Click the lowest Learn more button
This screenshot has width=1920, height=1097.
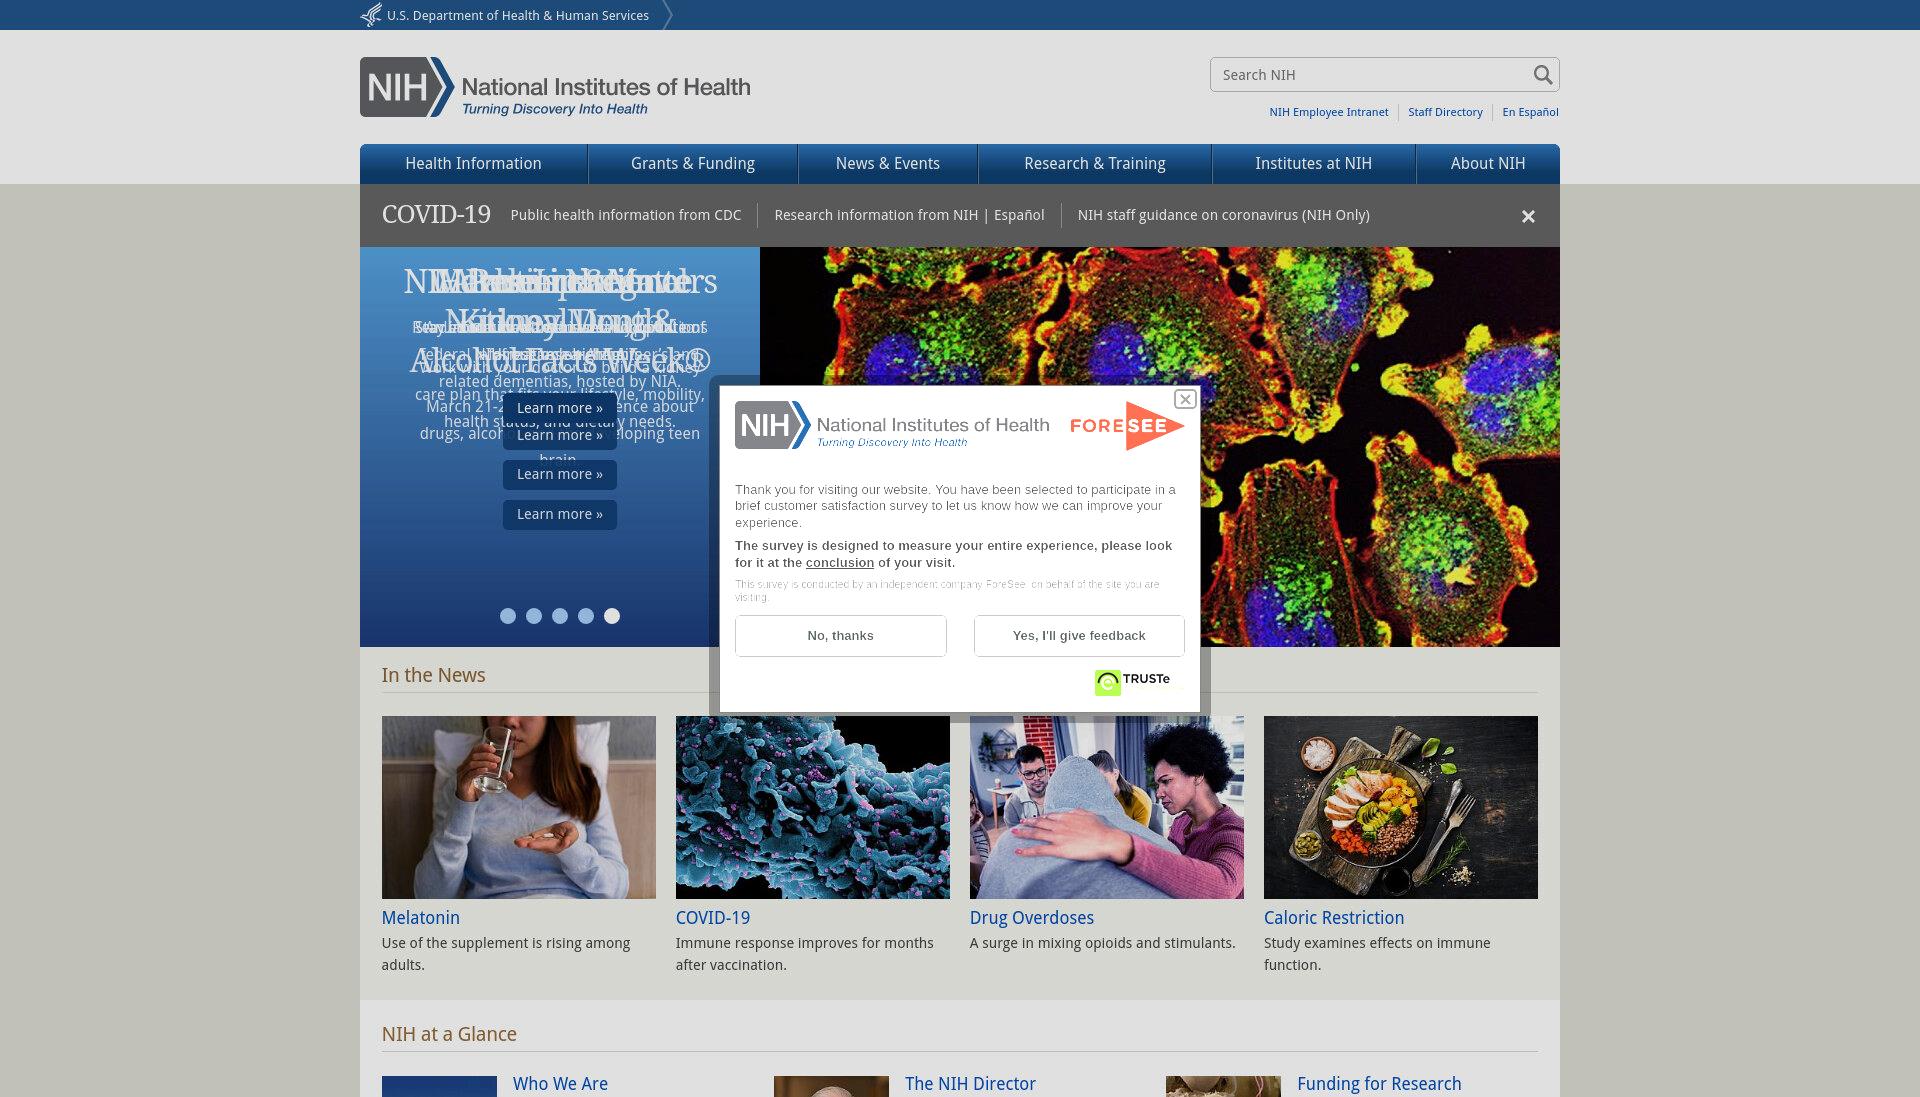click(560, 515)
